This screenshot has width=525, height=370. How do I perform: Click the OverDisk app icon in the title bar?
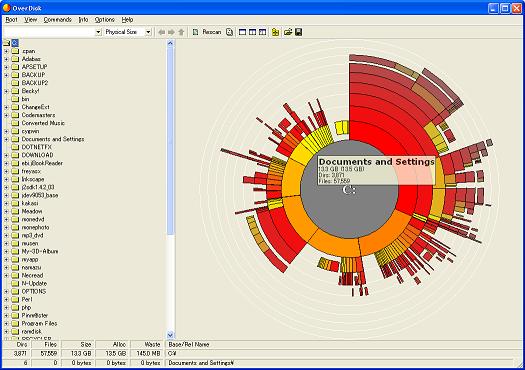(x=6, y=7)
